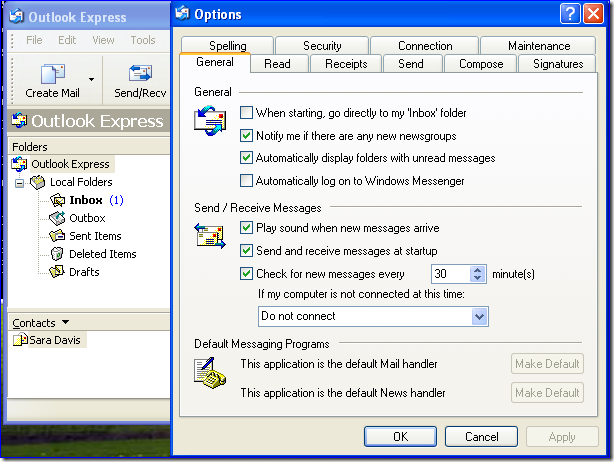This screenshot has height=462, width=614.
Task: Select the Outbox folder label
Action: pos(87,218)
